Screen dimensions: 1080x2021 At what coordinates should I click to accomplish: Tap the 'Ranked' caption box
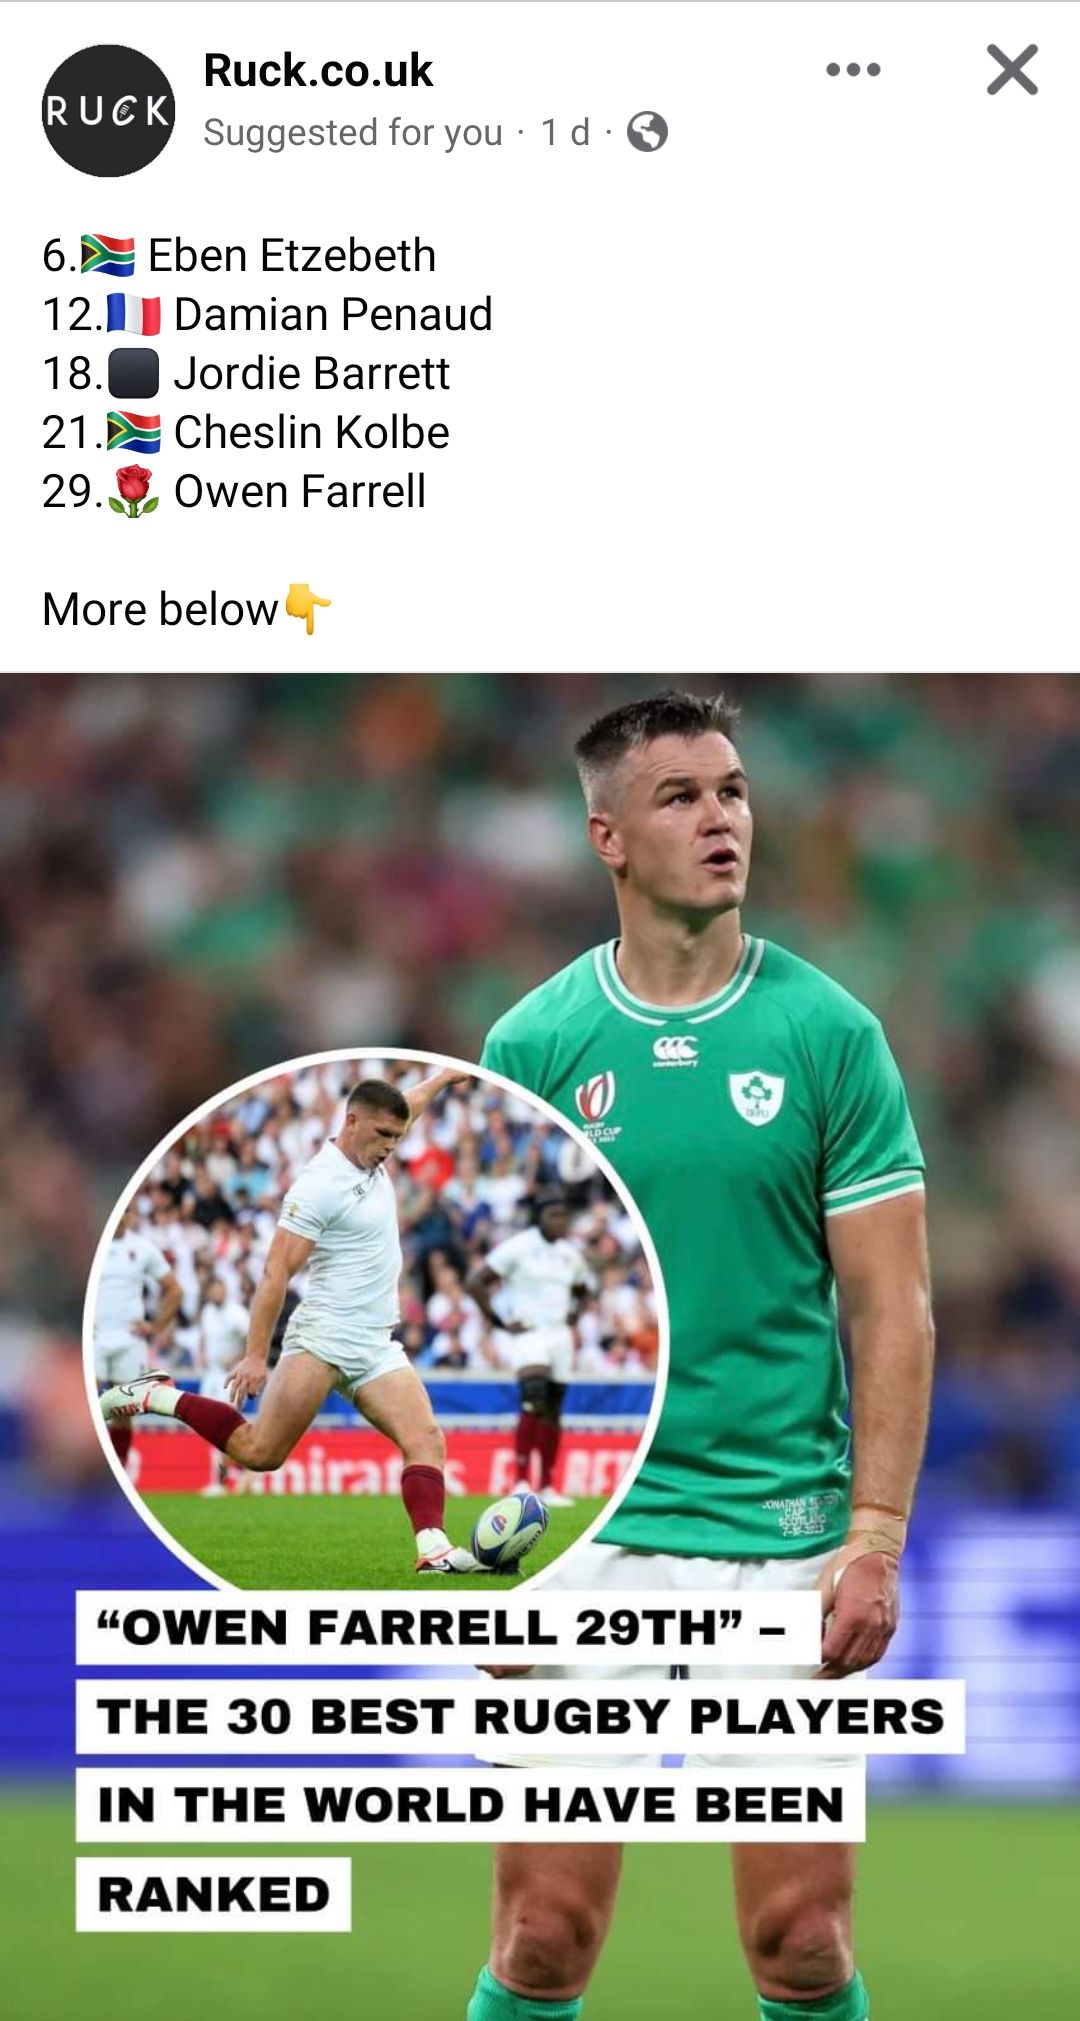point(213,1894)
